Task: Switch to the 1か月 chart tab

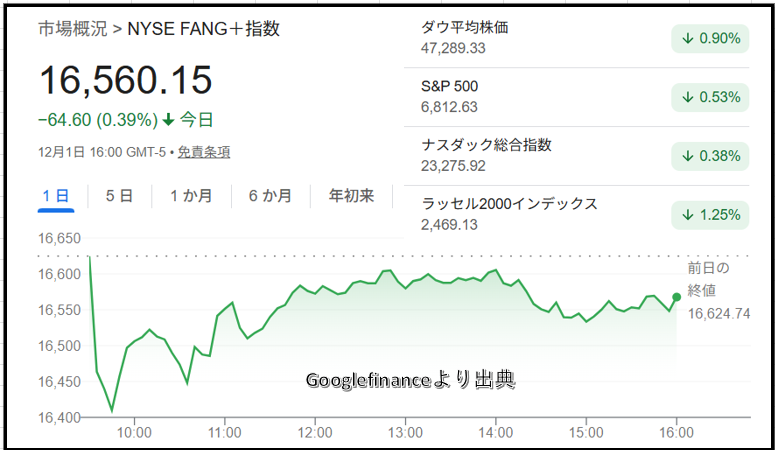Action: click(x=190, y=196)
